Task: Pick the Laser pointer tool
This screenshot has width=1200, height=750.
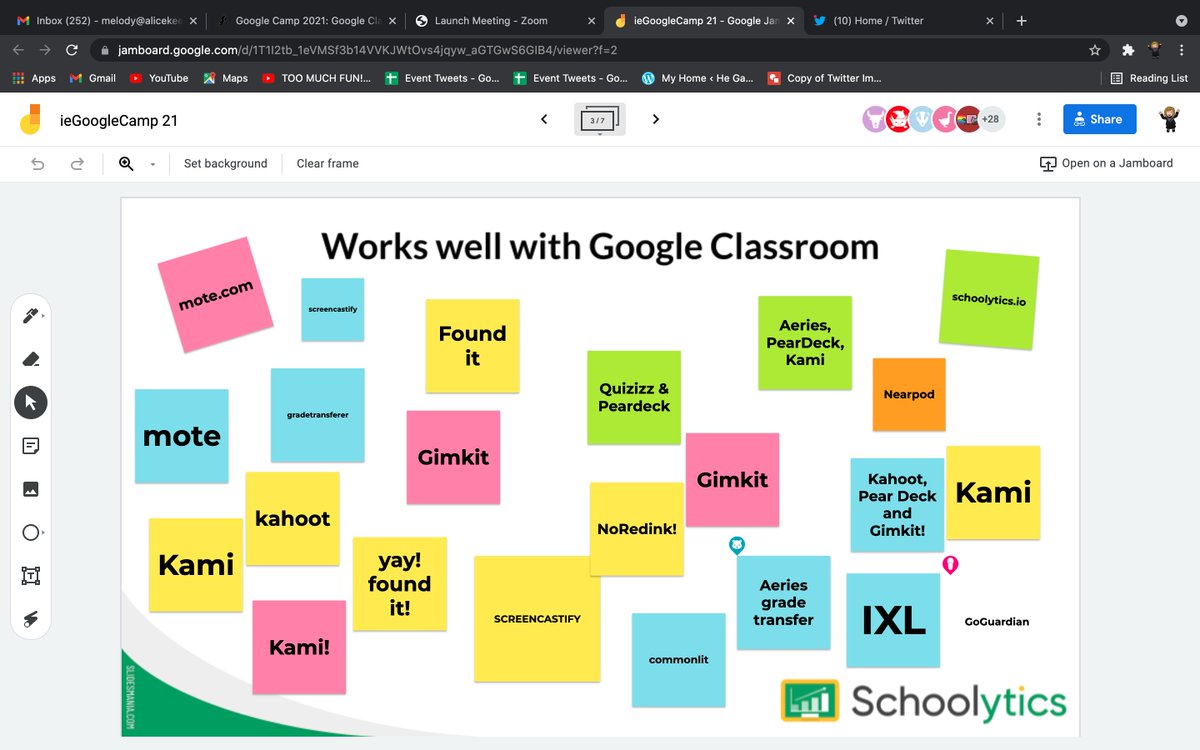Action: click(x=31, y=620)
